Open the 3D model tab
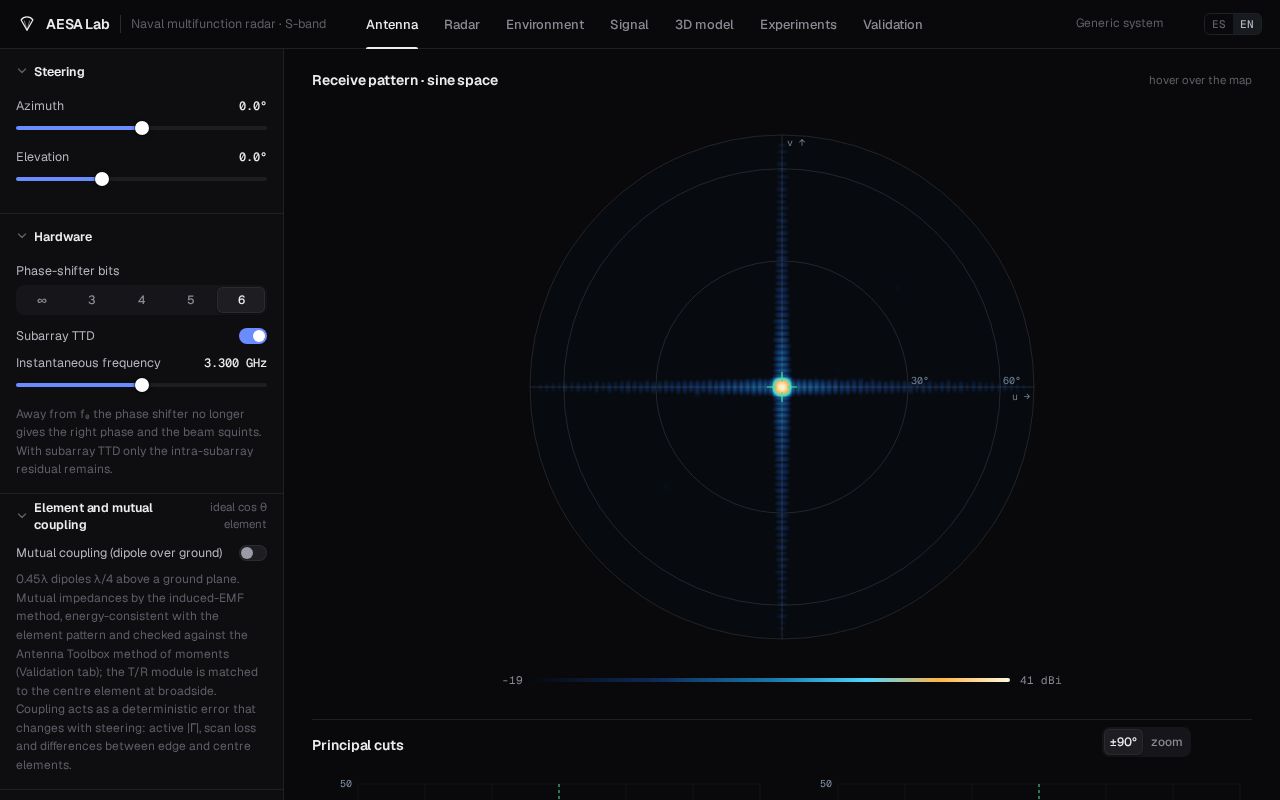This screenshot has width=1280, height=800. tap(704, 24)
